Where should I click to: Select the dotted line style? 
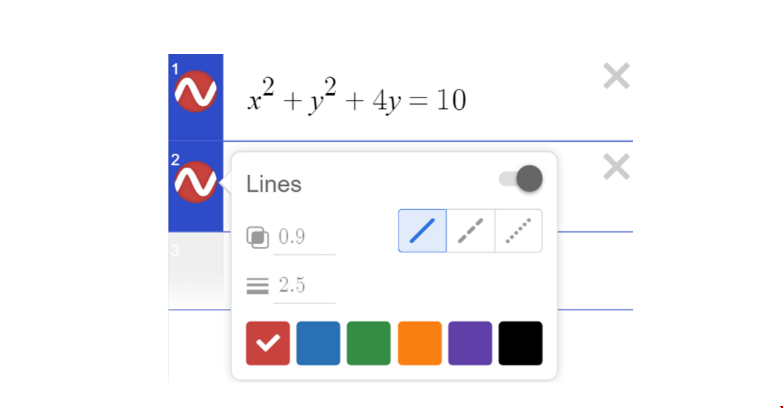pos(518,231)
